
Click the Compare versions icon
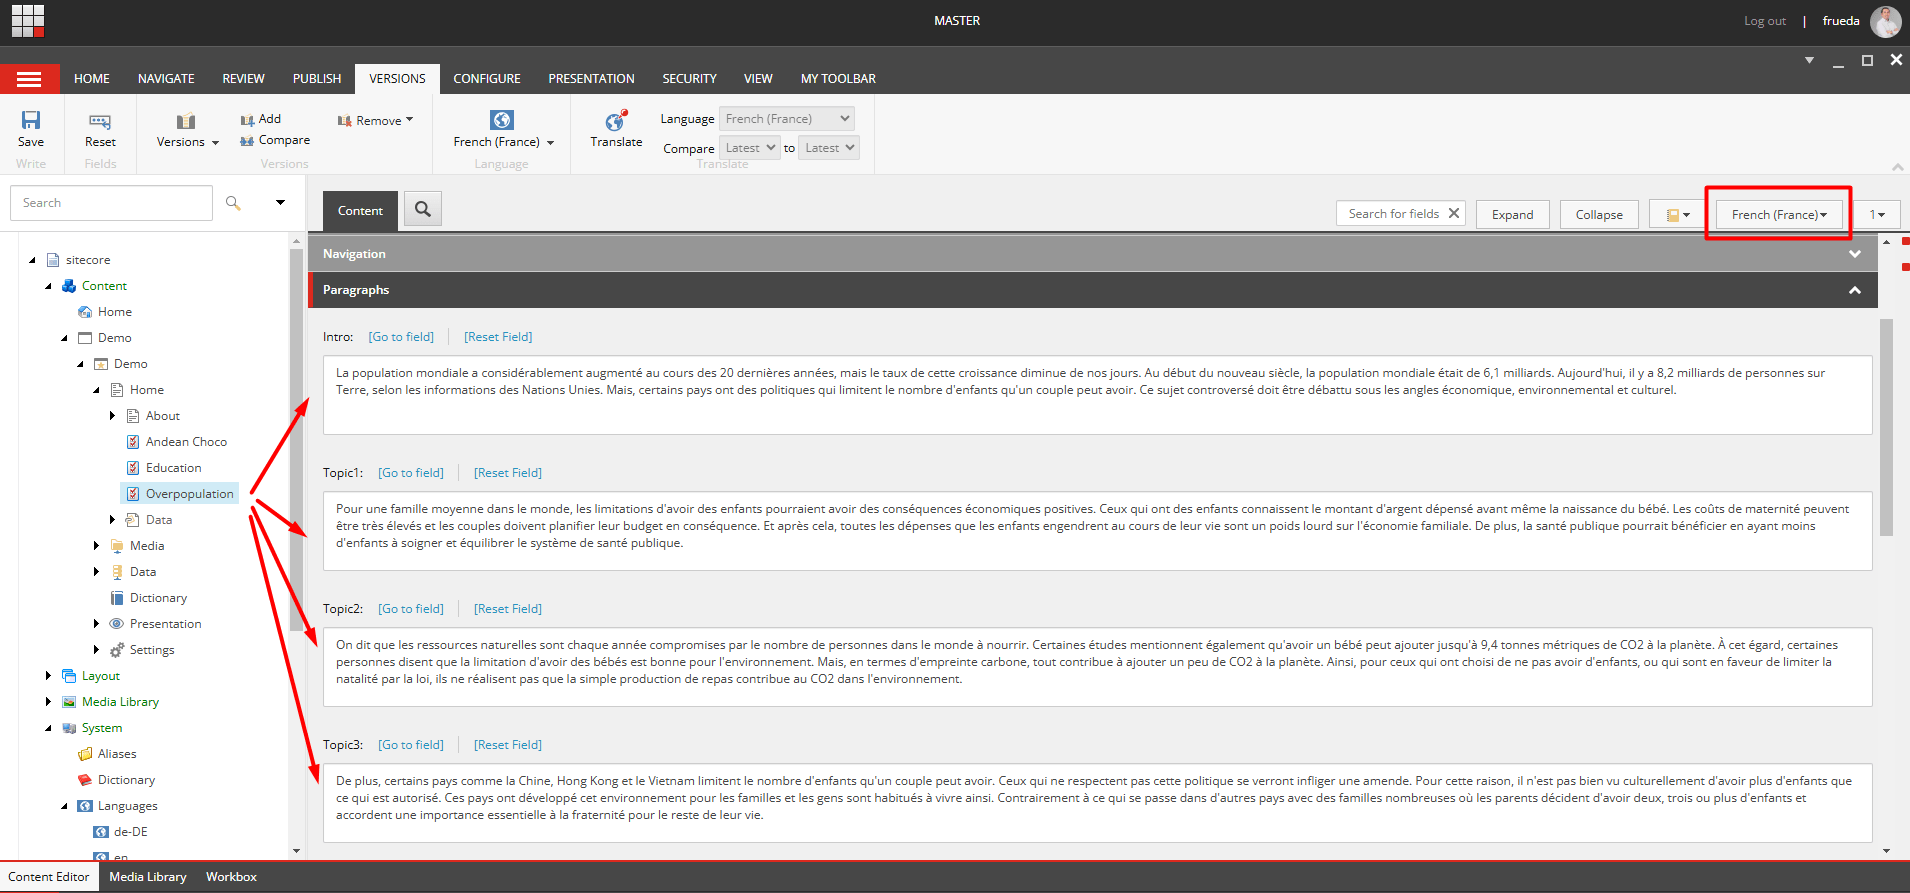click(x=247, y=141)
